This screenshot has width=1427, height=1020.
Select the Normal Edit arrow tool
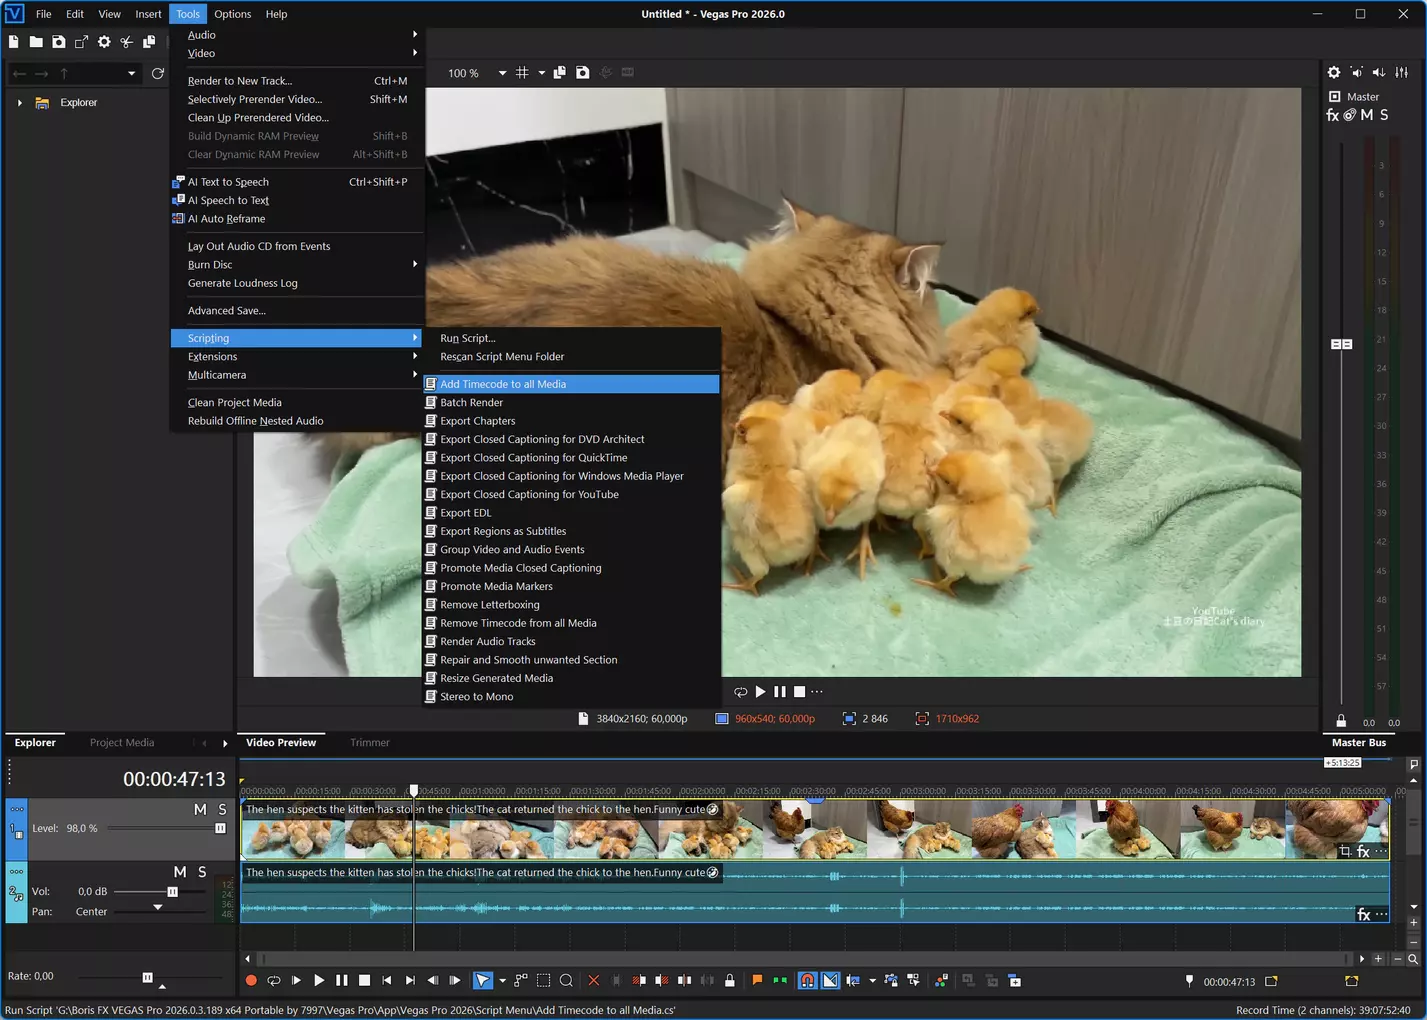[482, 981]
